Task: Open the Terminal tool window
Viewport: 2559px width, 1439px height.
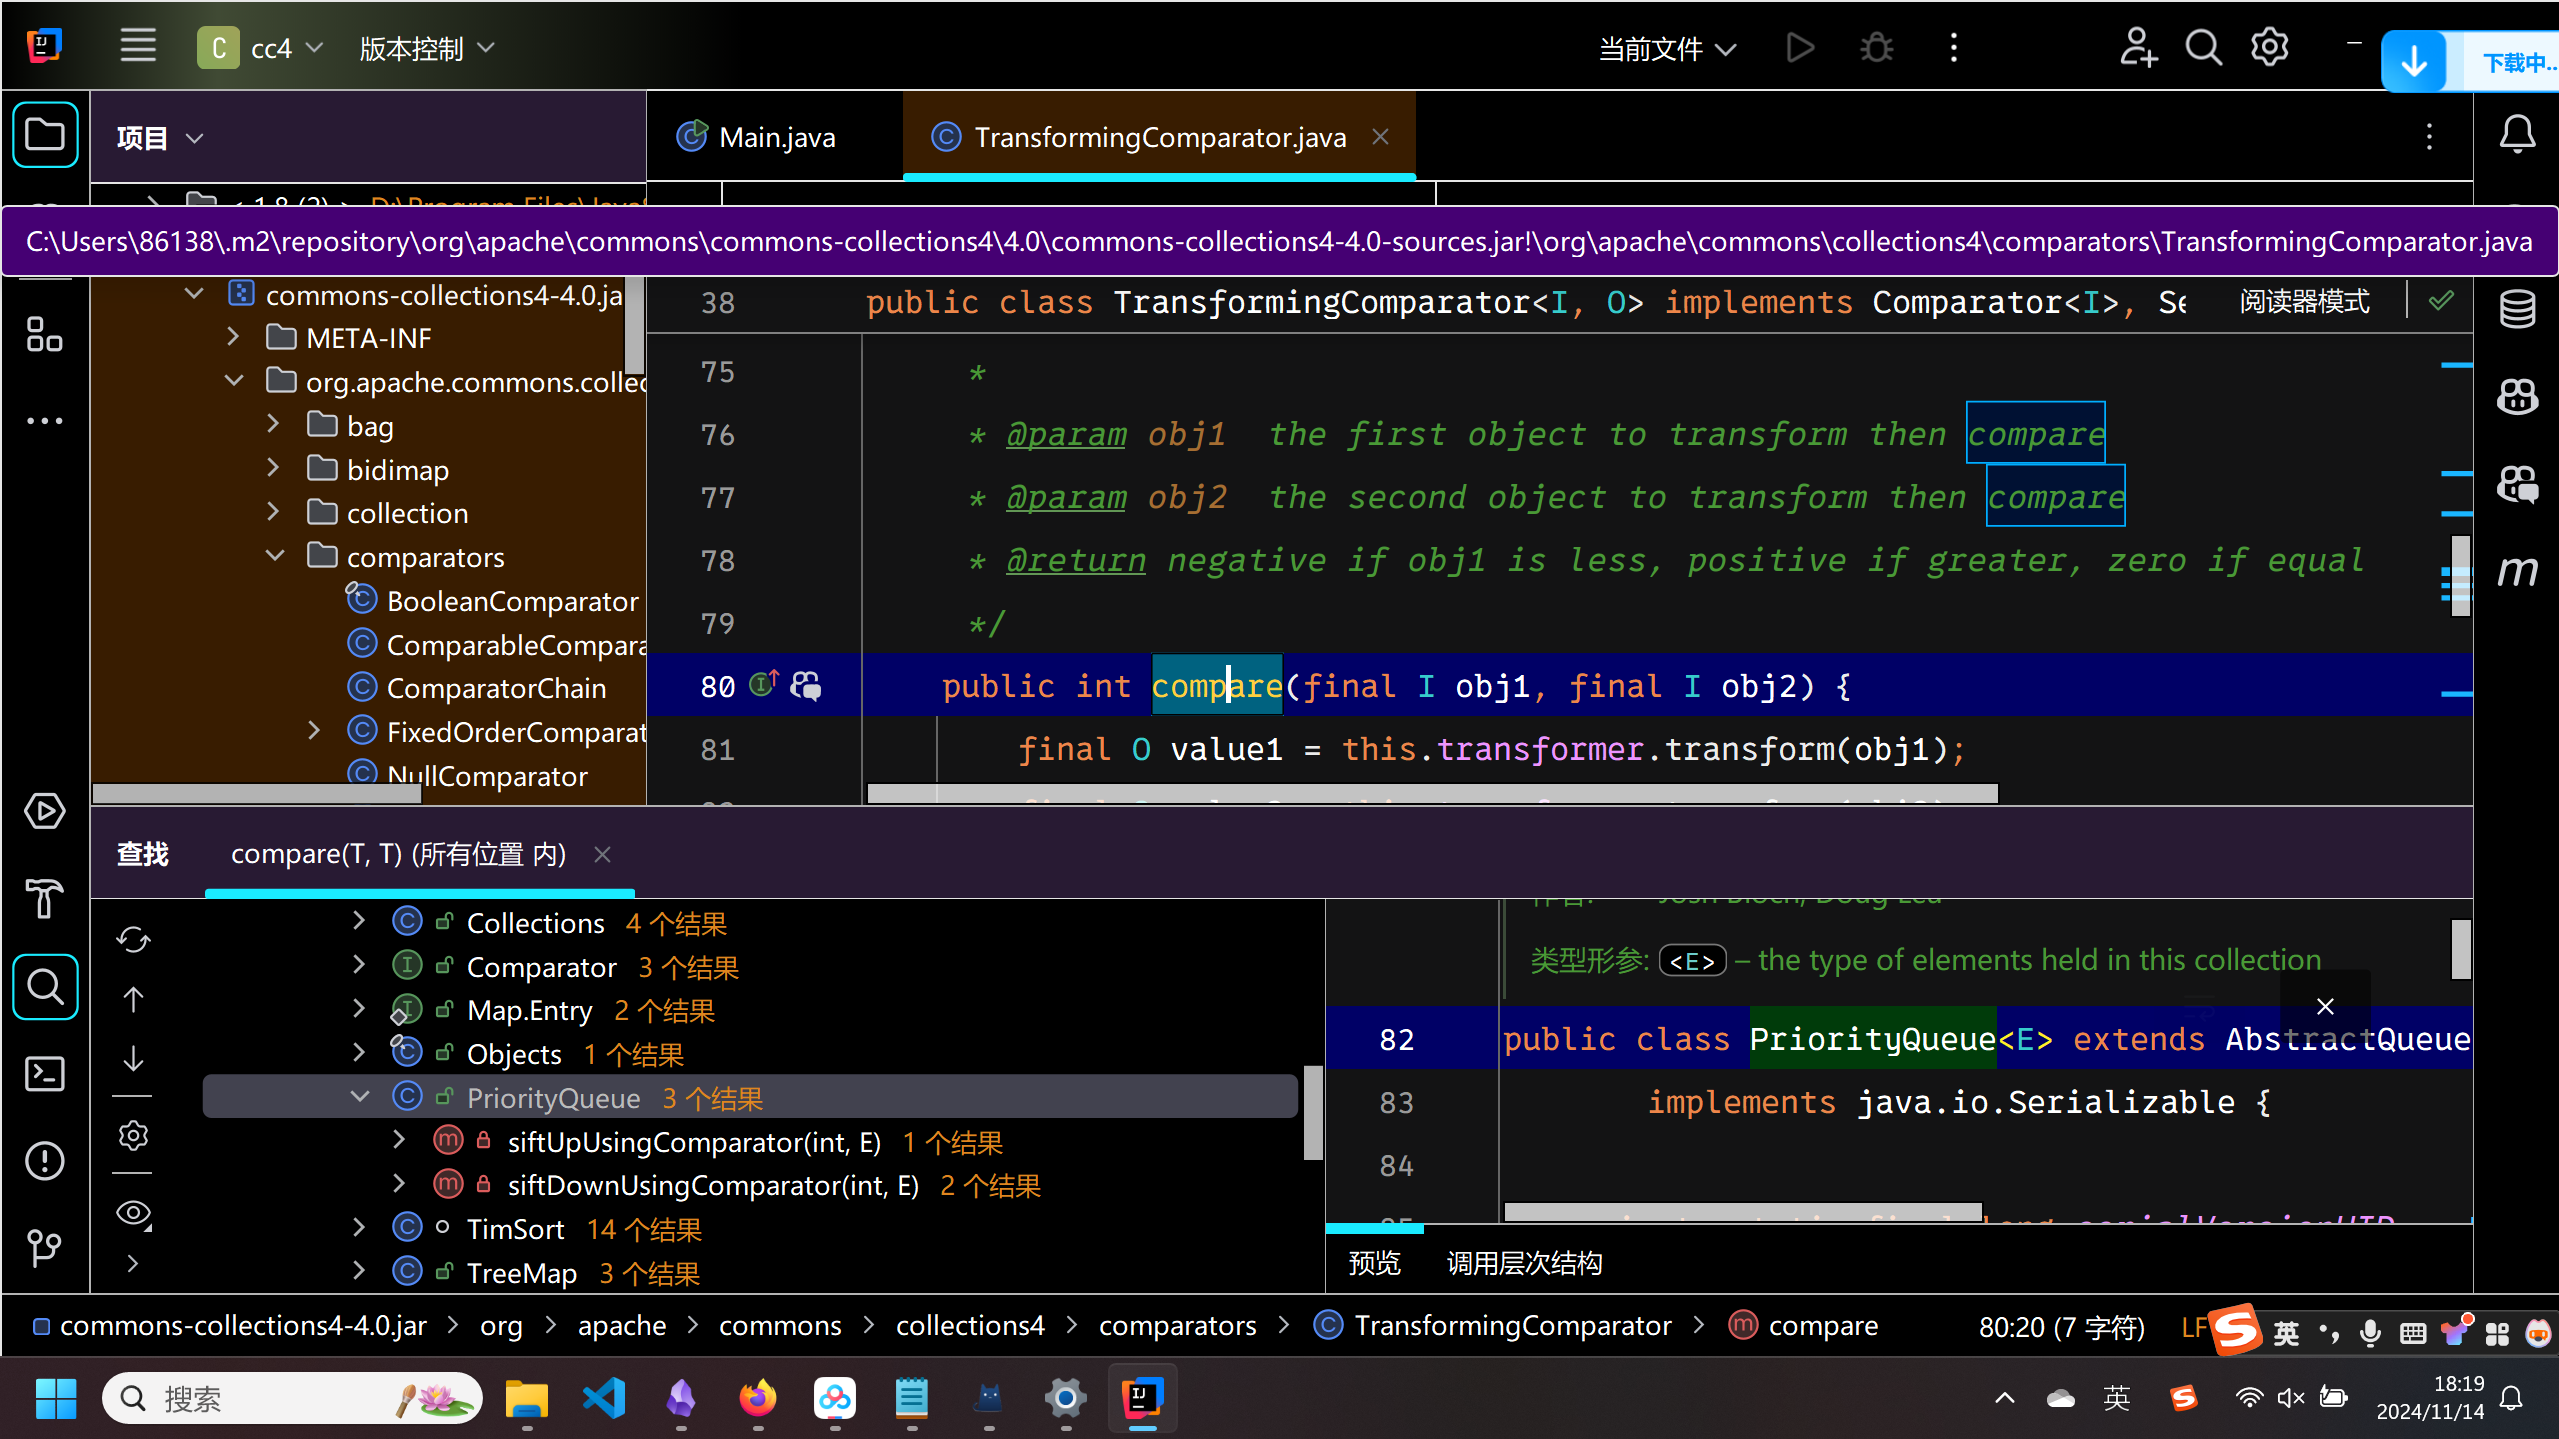Action: tap(45, 1074)
